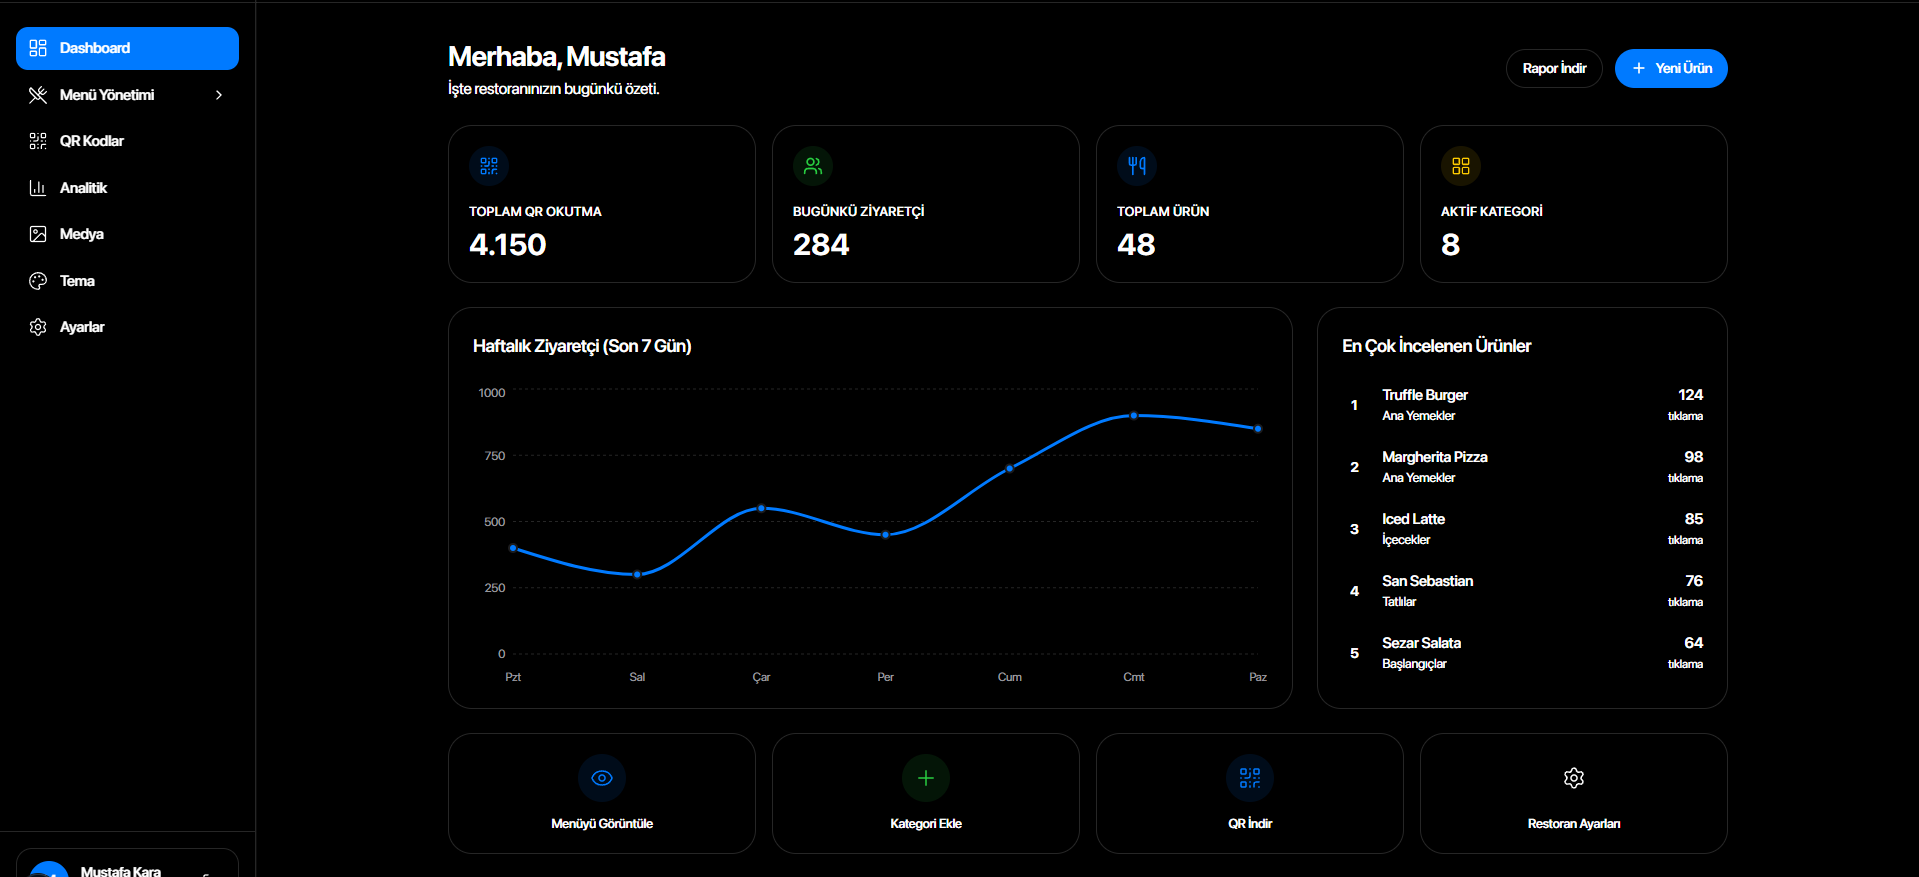Open the Medya image icon
The image size is (1919, 877).
click(x=38, y=234)
